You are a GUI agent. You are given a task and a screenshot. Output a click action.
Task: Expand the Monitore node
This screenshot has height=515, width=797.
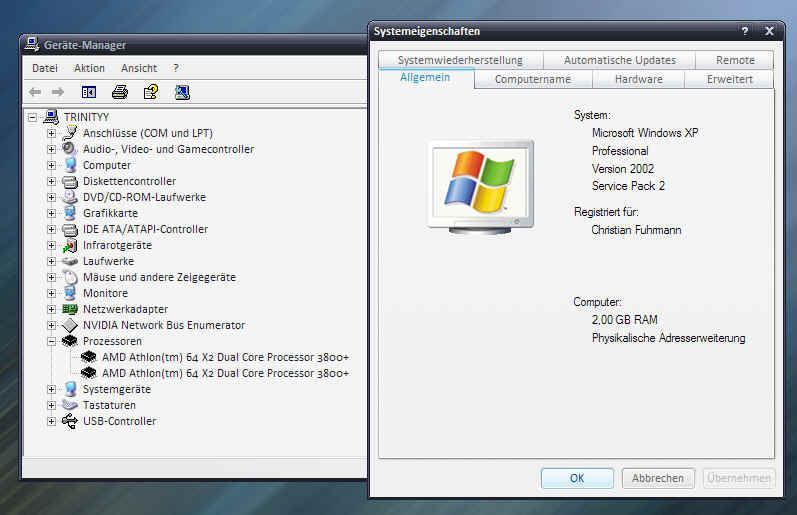pyautogui.click(x=51, y=293)
